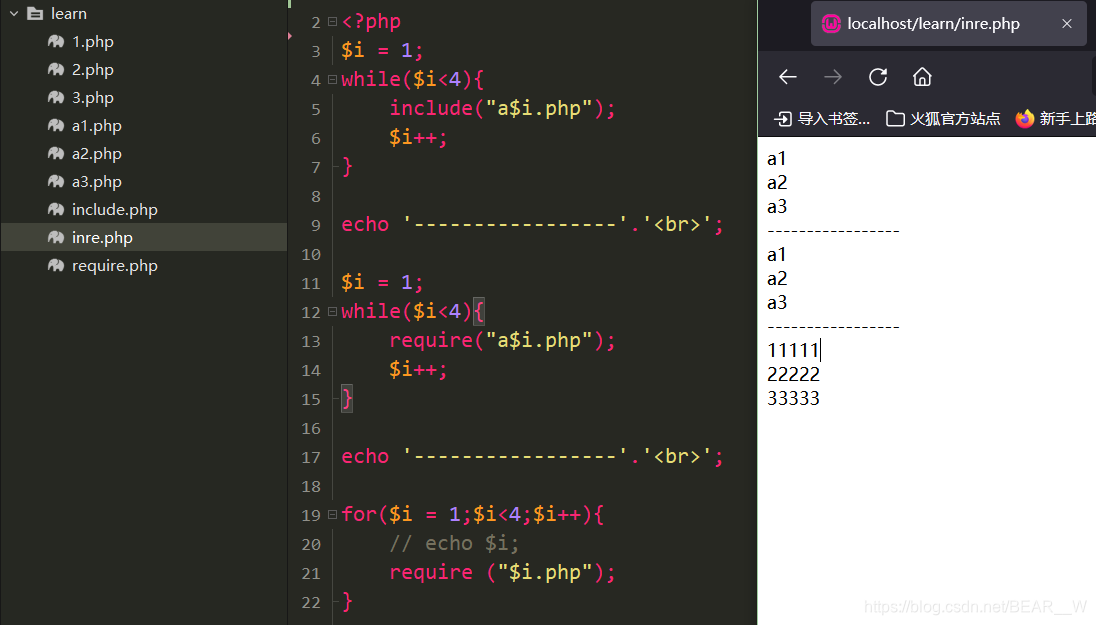The height and width of the screenshot is (625, 1096).
Task: Open the 火狐官方站点 bookmark folder
Action: pos(943,119)
